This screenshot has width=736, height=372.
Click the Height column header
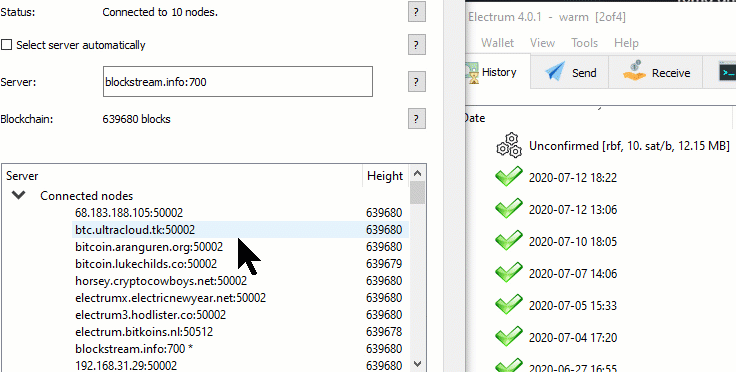(x=385, y=176)
